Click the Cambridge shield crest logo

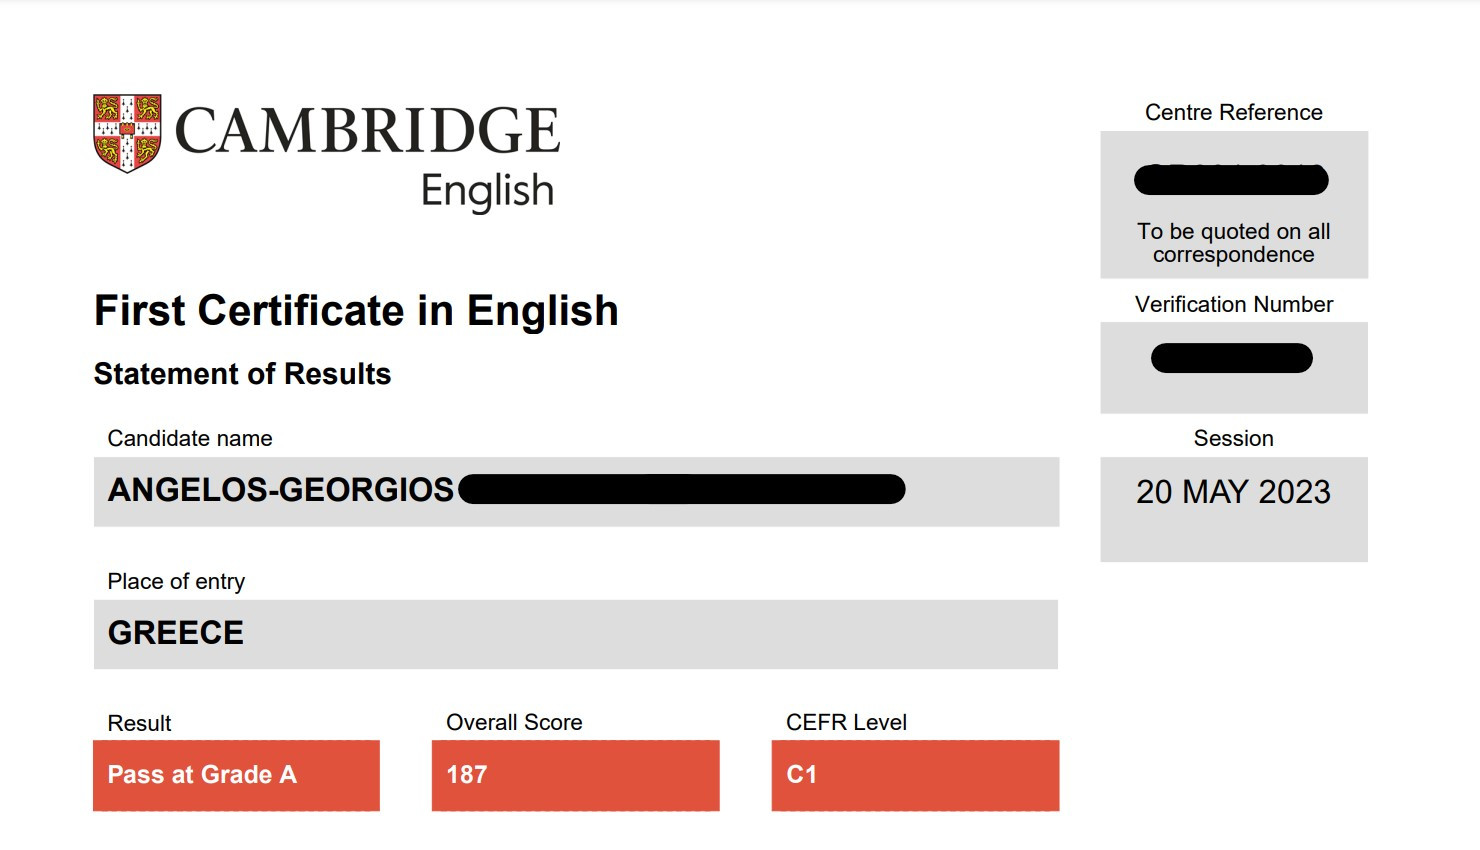pyautogui.click(x=127, y=133)
